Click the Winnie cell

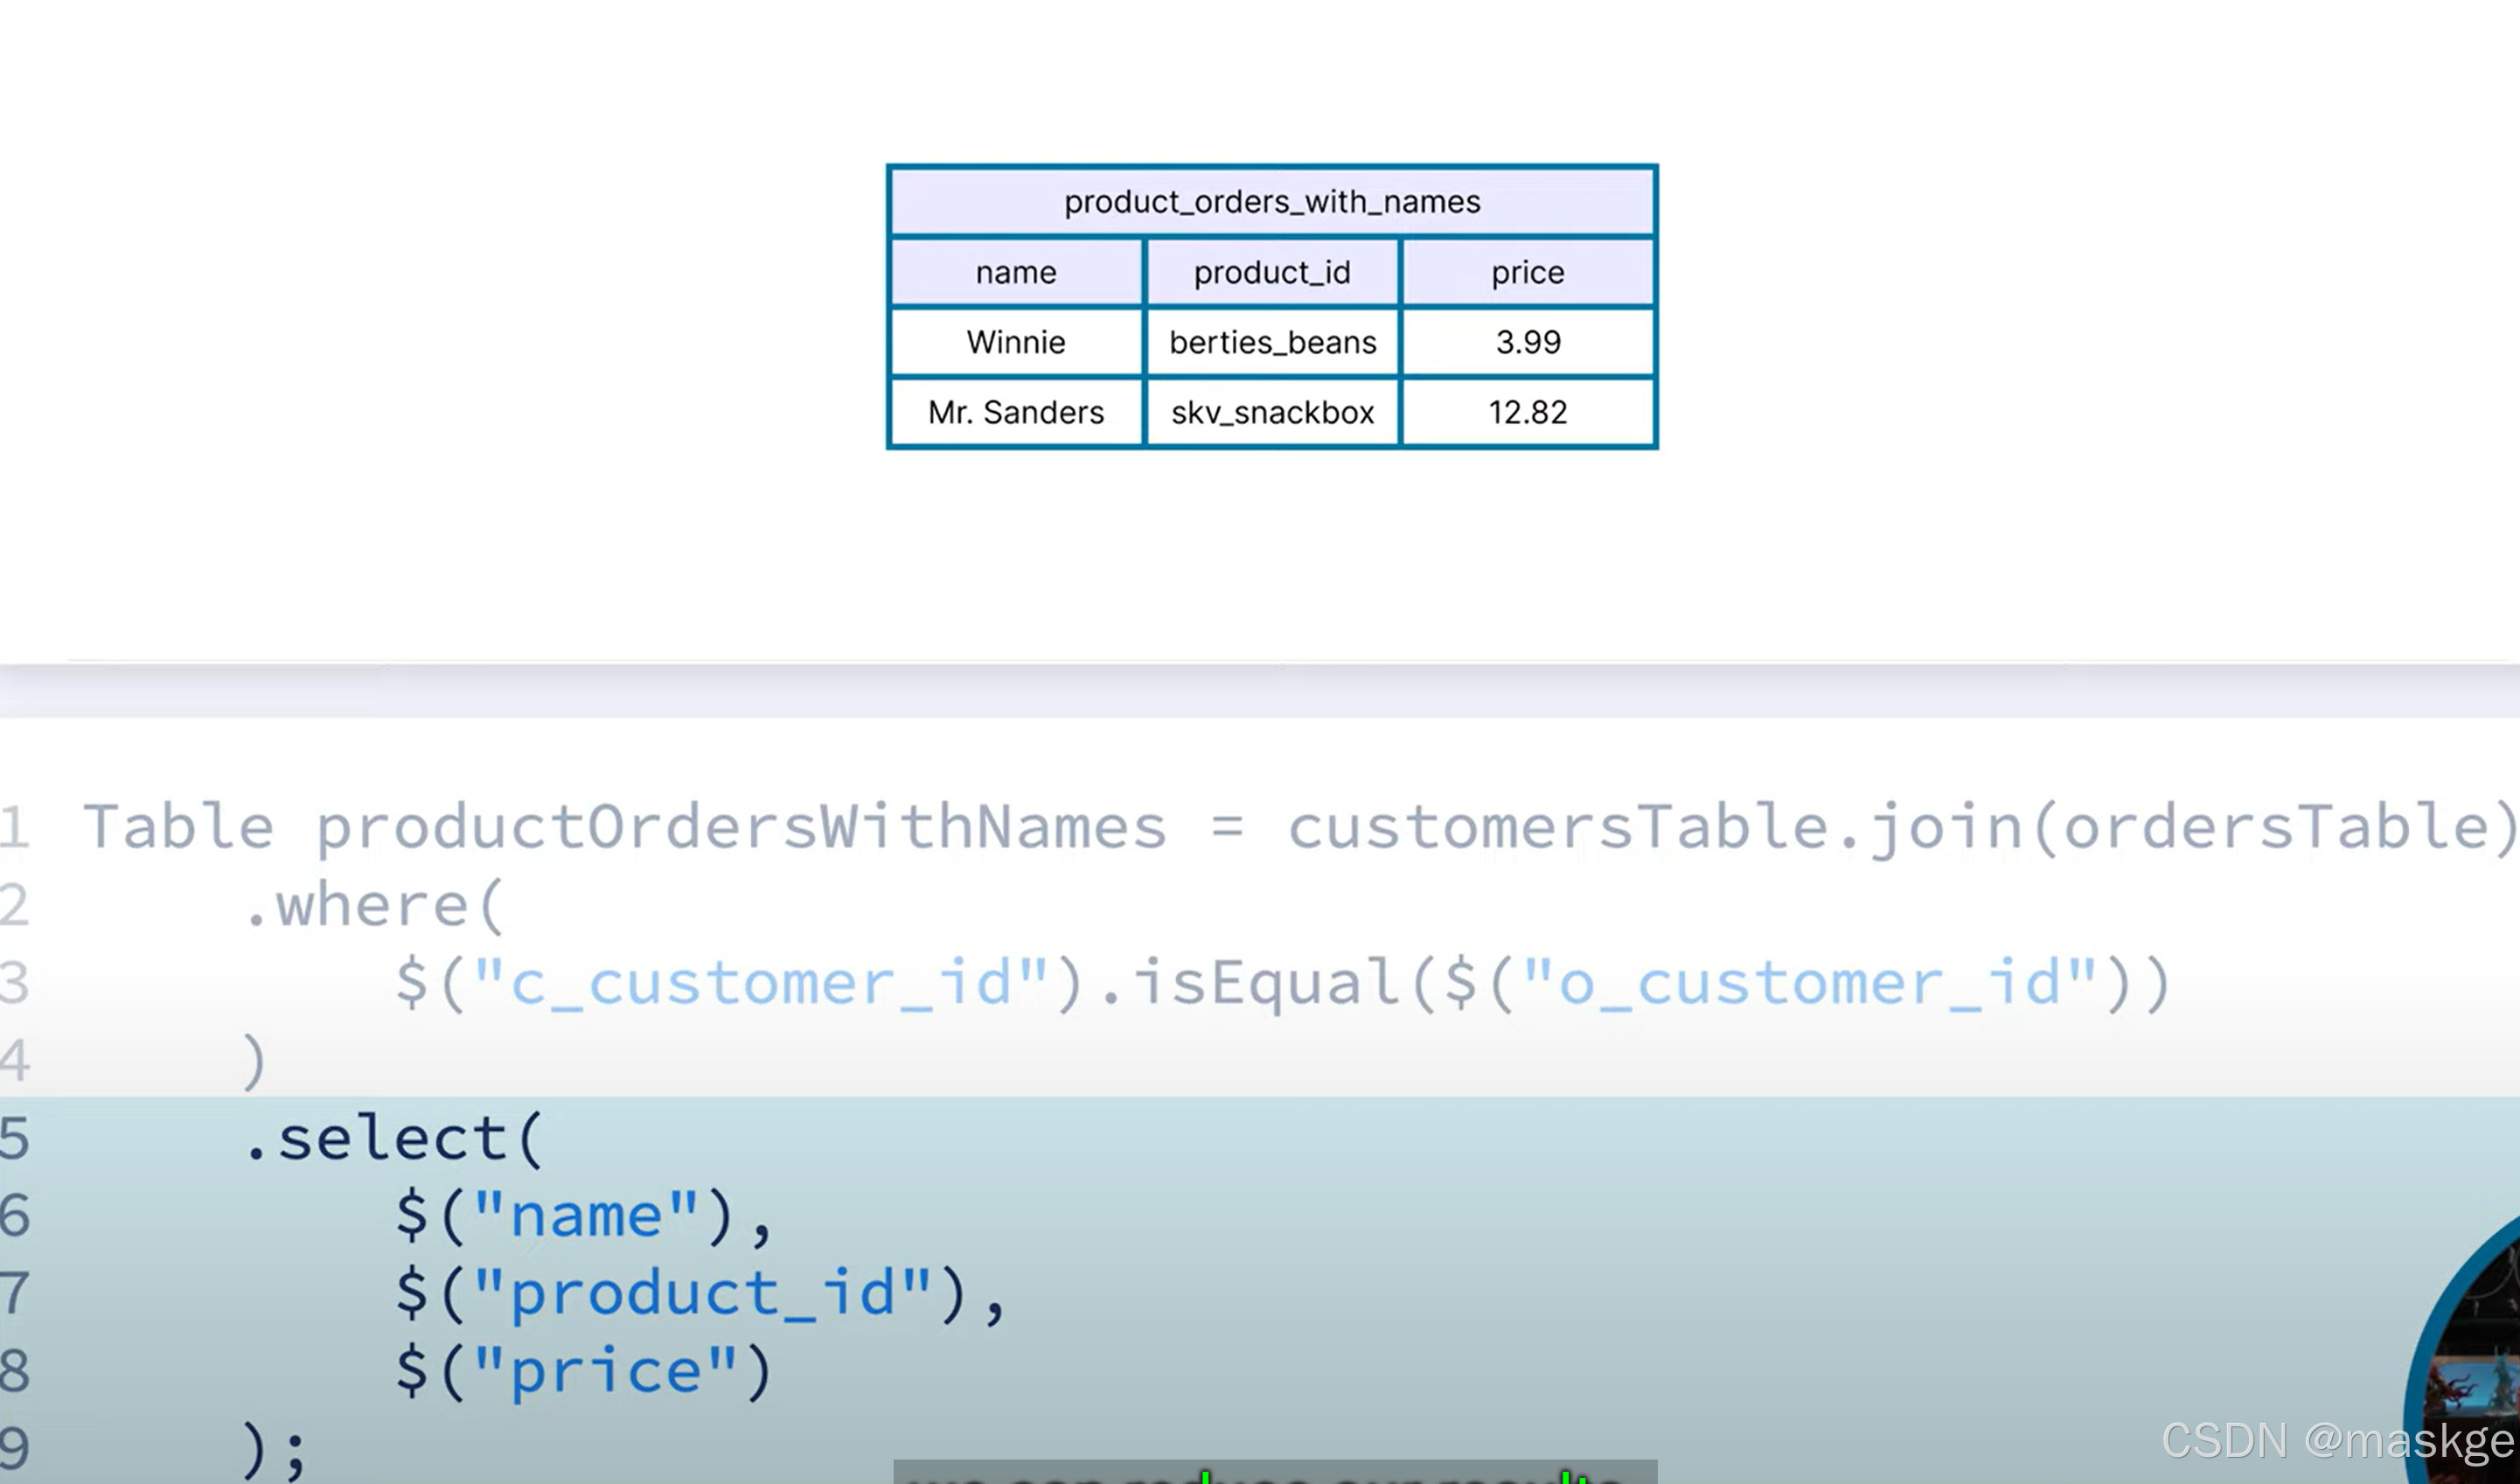click(1016, 342)
